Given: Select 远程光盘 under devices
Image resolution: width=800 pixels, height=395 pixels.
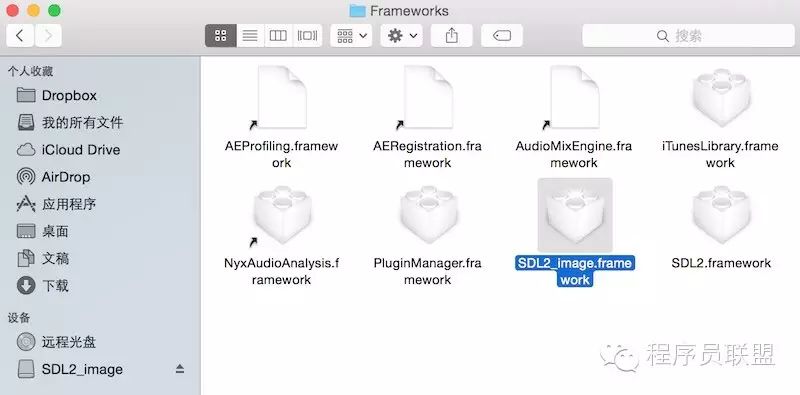Looking at the screenshot, I should [99, 342].
